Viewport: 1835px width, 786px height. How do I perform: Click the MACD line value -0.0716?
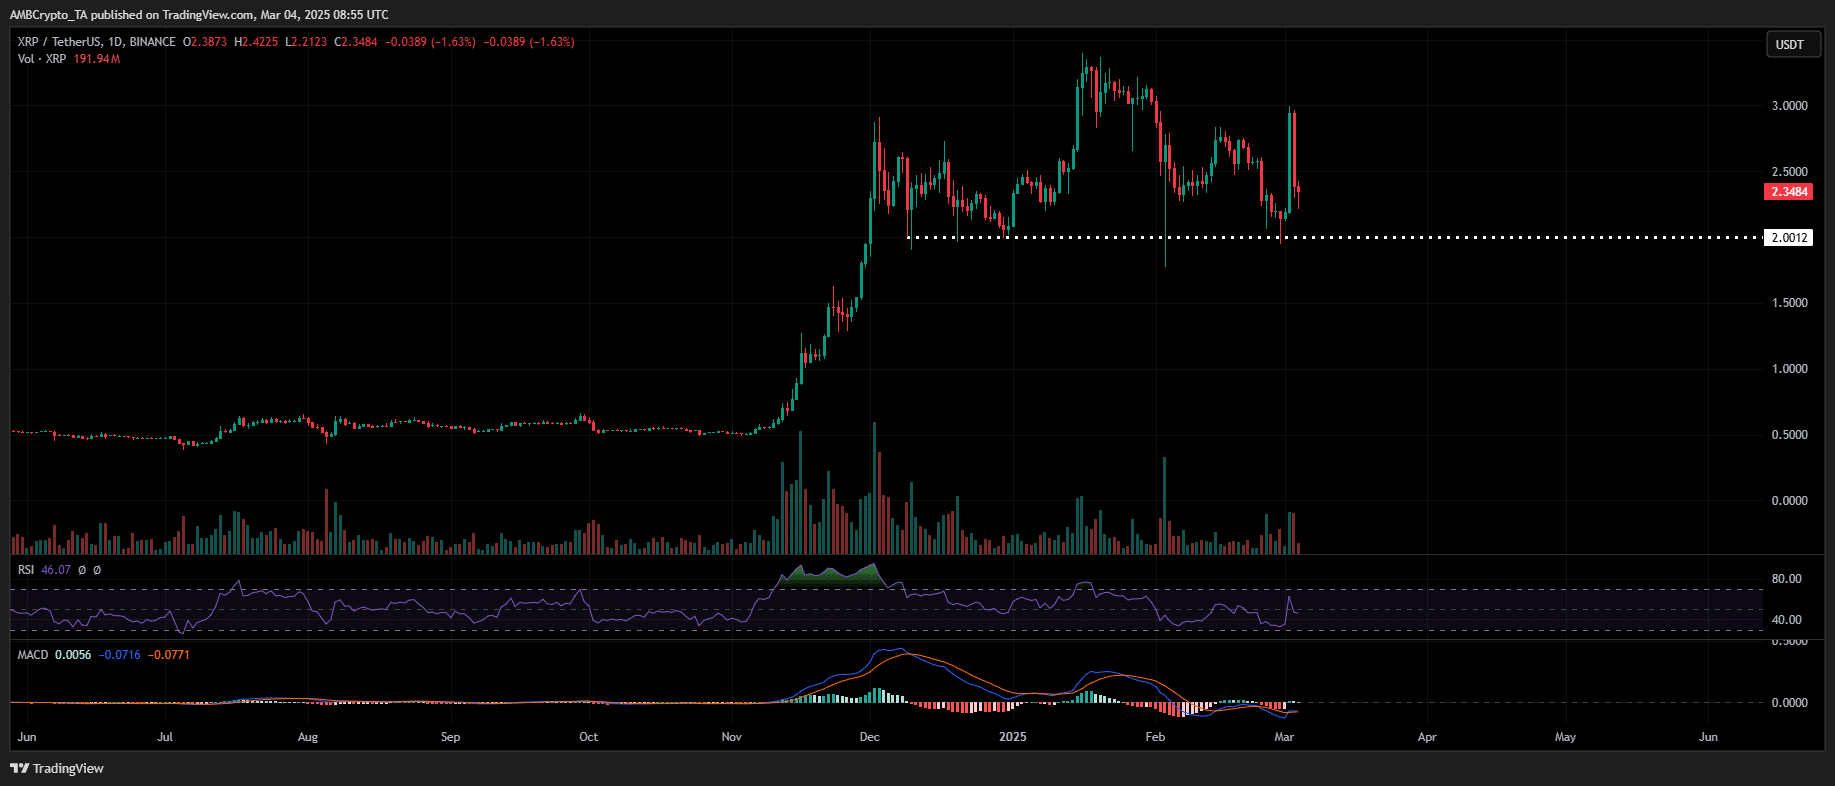[x=121, y=655]
